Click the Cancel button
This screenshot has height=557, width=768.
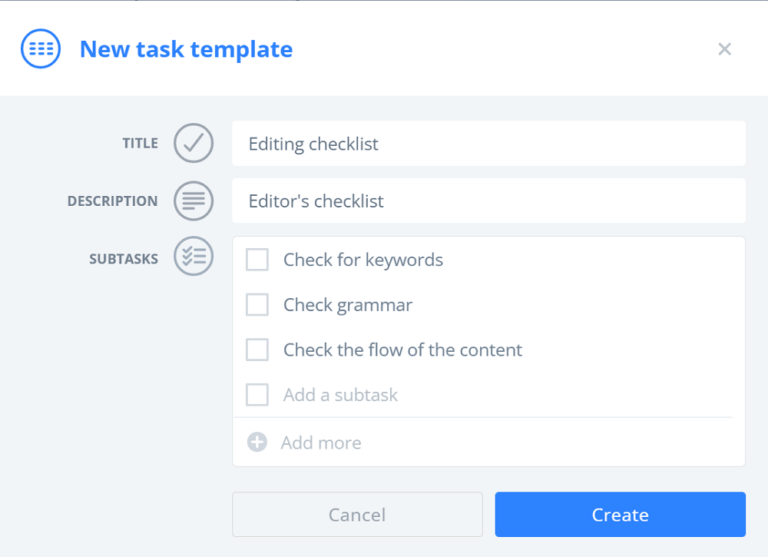pyautogui.click(x=357, y=514)
